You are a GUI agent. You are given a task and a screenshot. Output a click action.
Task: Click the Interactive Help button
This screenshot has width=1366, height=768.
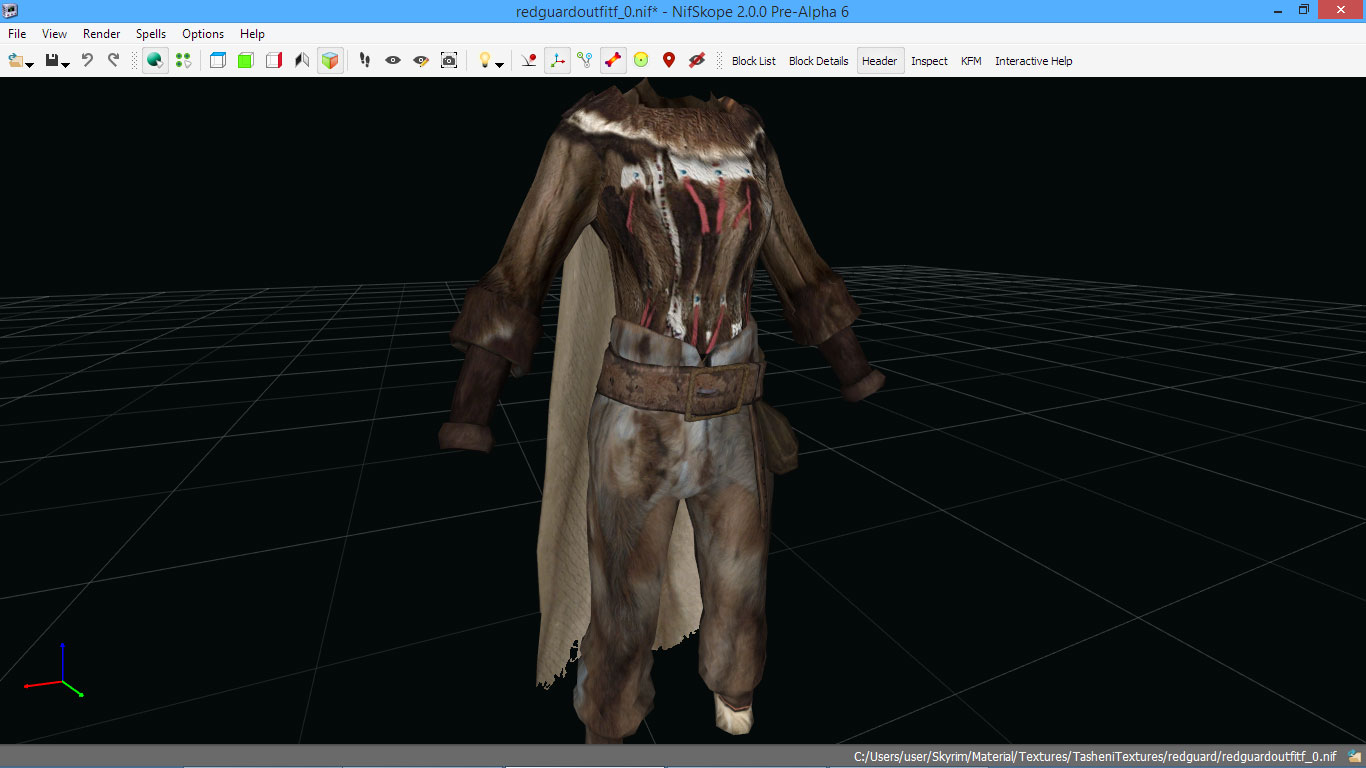click(x=1033, y=61)
